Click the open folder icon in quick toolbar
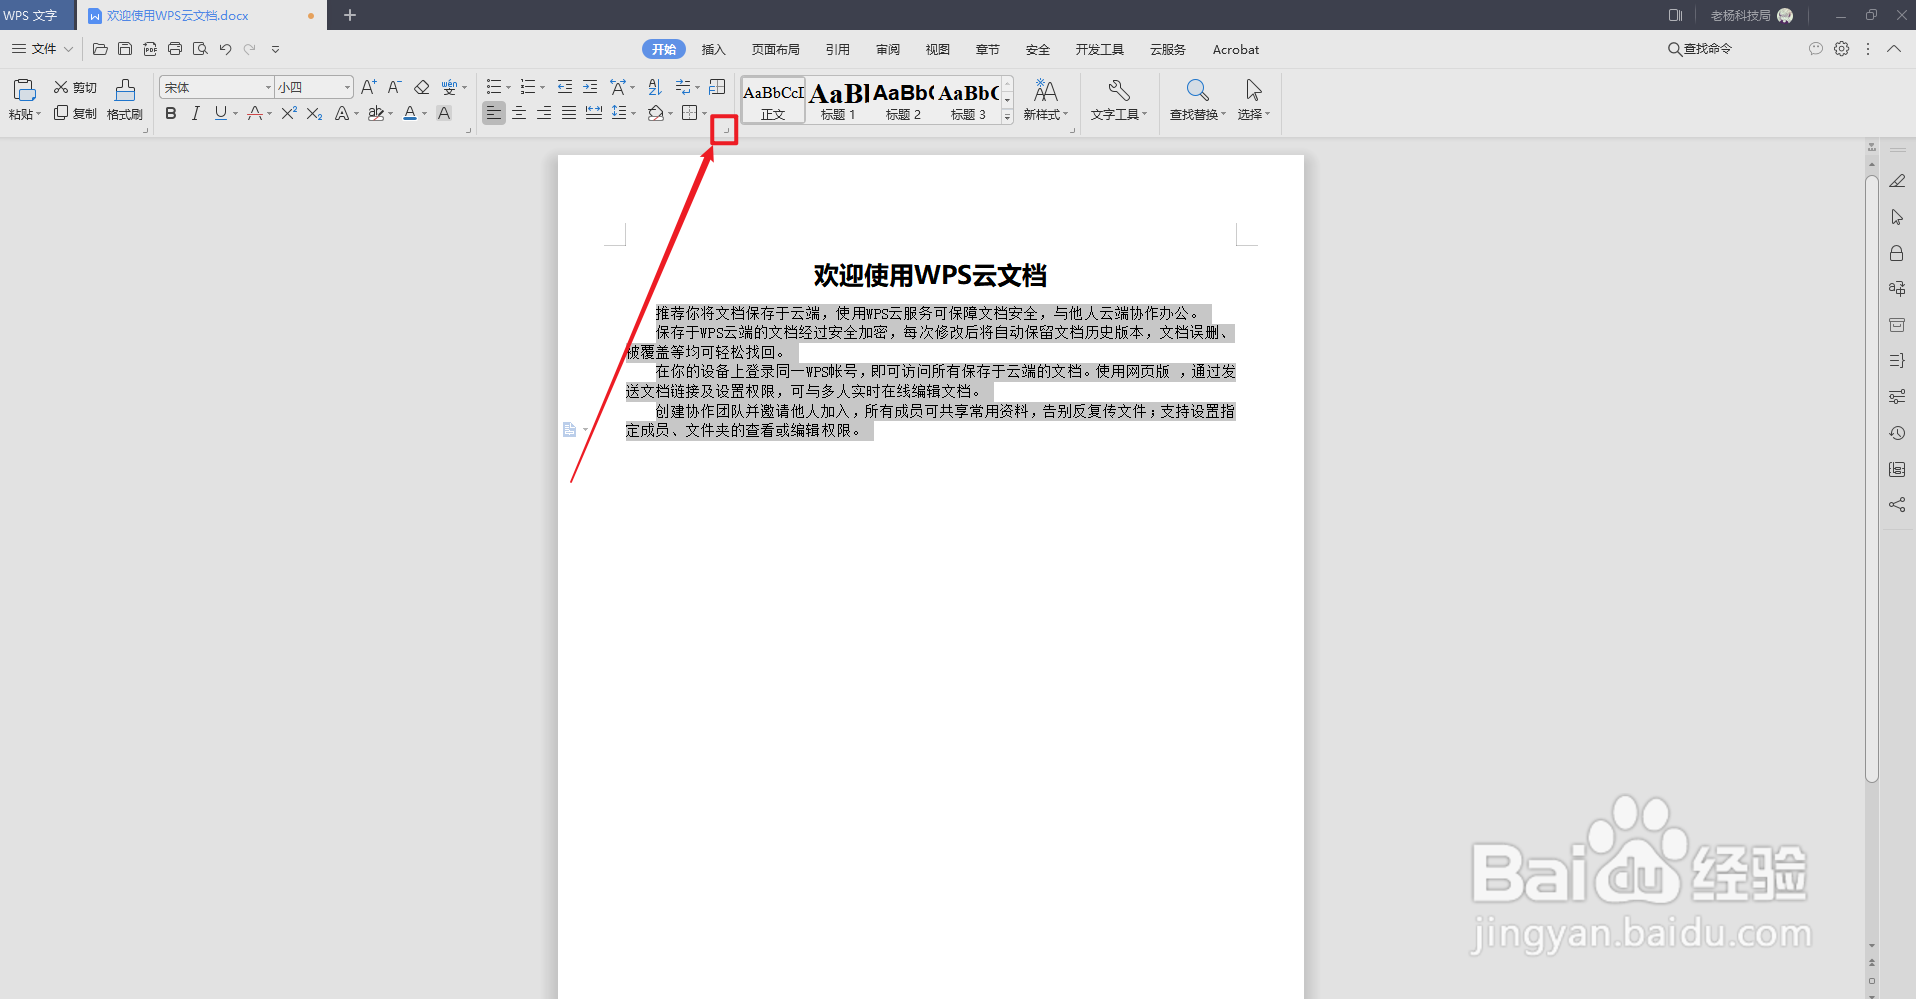This screenshot has width=1916, height=999. [x=100, y=49]
